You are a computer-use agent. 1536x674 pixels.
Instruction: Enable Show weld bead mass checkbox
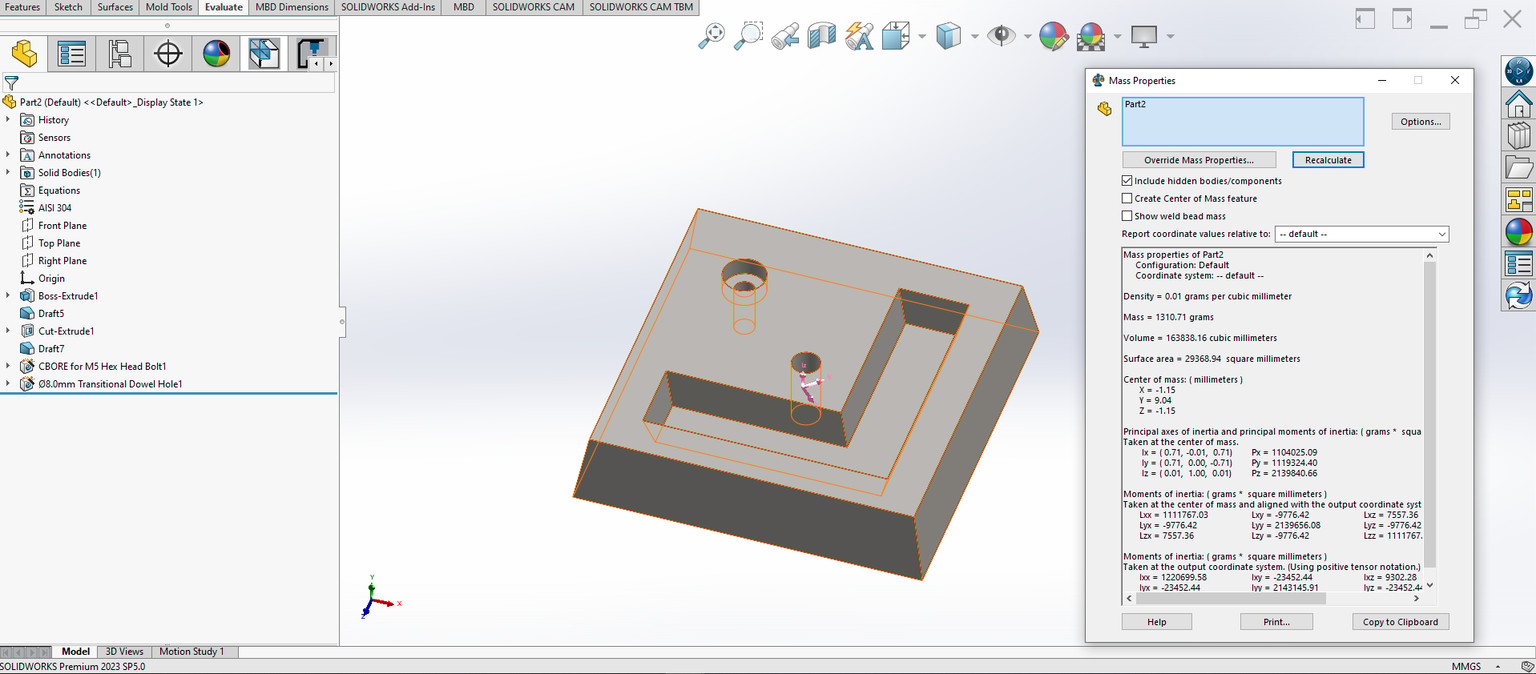(x=1127, y=216)
